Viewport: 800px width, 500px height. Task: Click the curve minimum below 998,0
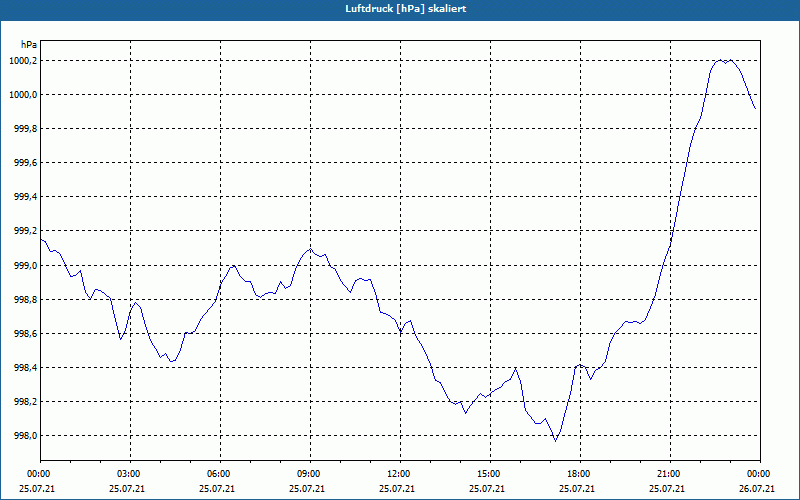pyautogui.click(x=556, y=441)
